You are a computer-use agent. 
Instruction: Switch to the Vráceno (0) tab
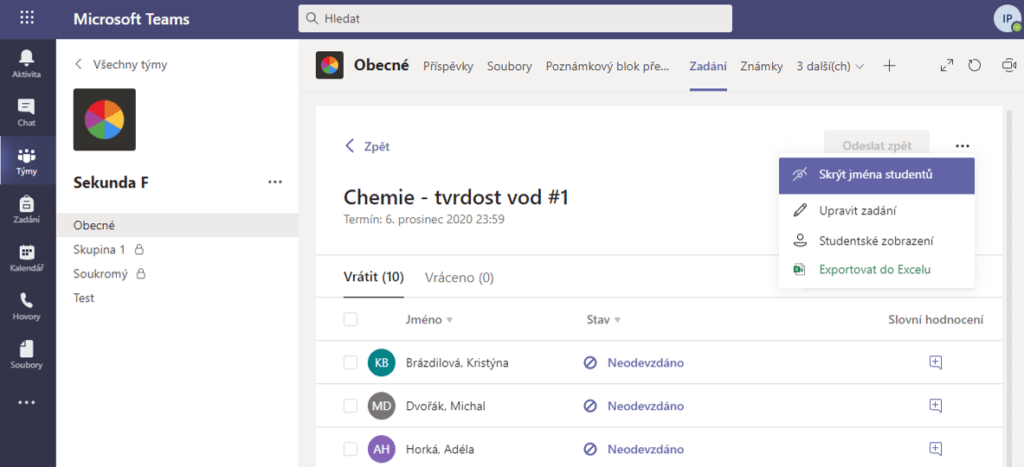459,277
